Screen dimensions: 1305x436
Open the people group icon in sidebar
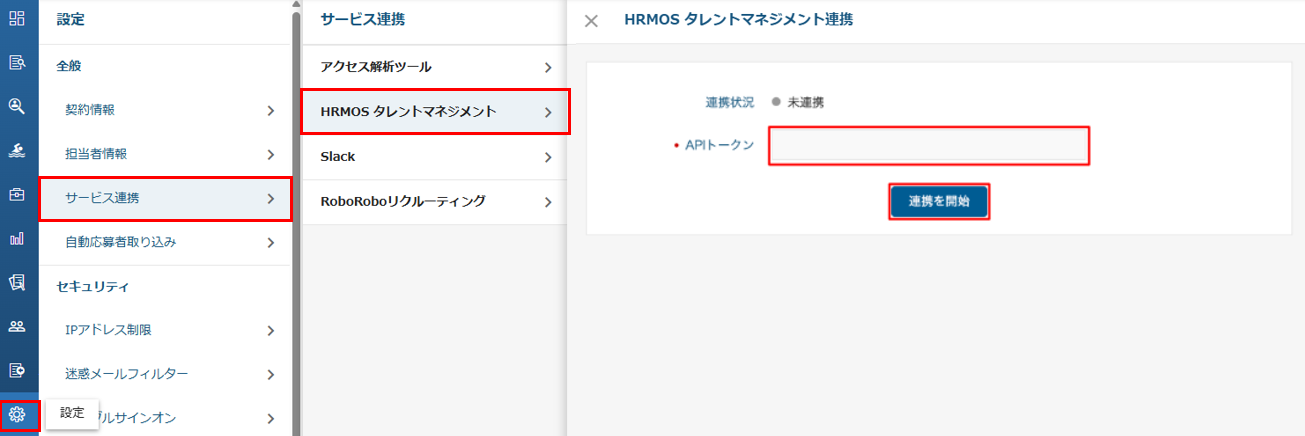coord(17,326)
